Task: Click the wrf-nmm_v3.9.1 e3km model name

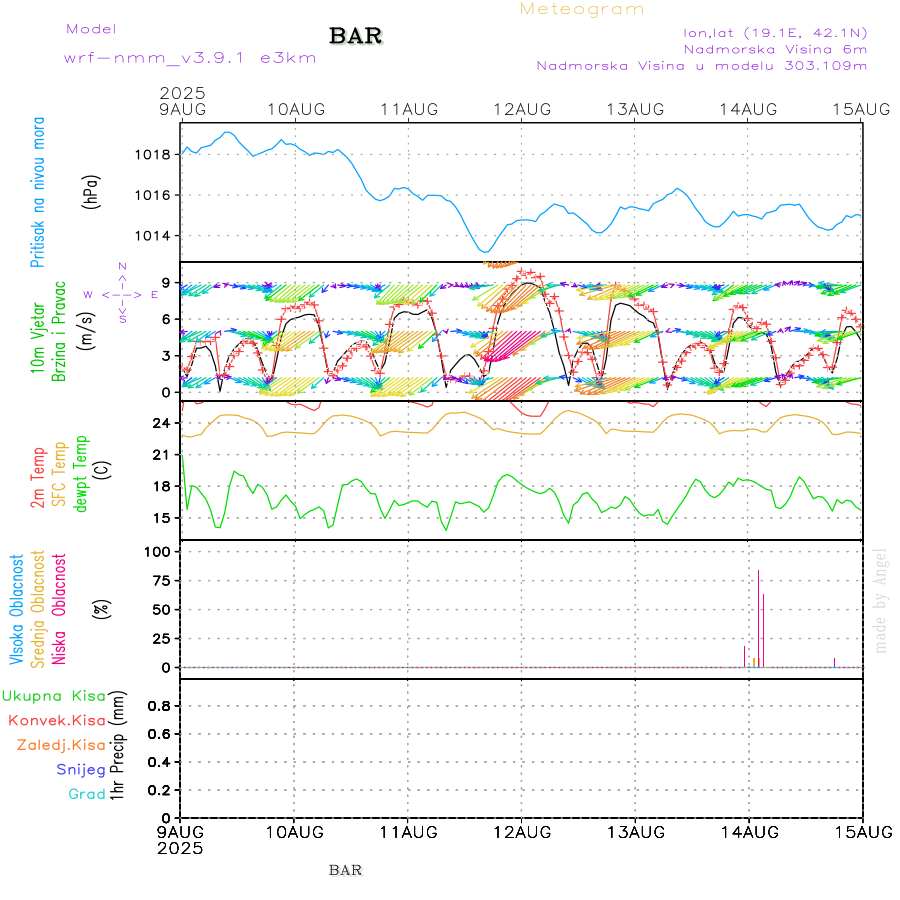Action: tap(190, 57)
